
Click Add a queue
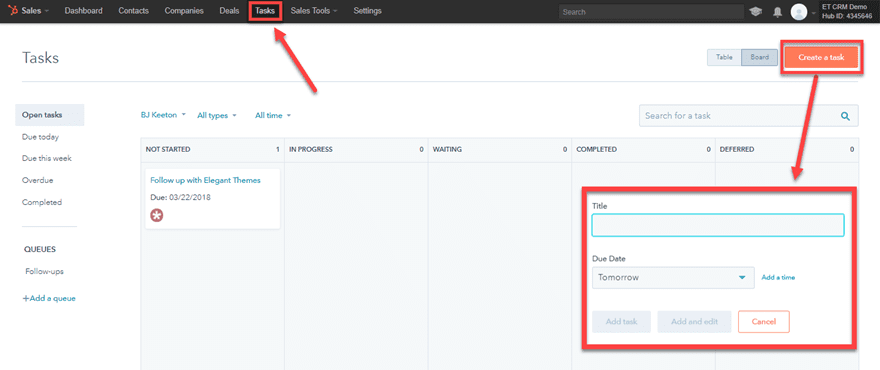pyautogui.click(x=49, y=298)
